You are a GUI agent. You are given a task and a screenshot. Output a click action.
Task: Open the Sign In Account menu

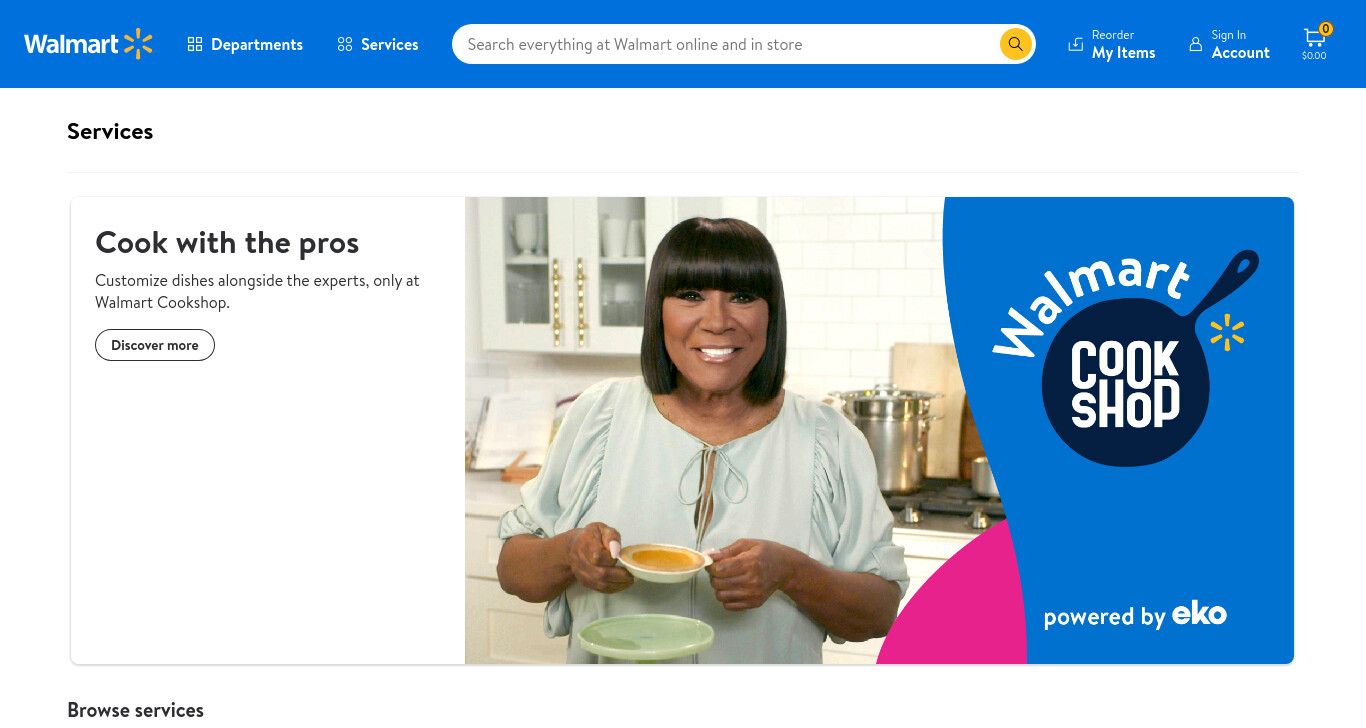coord(1229,44)
